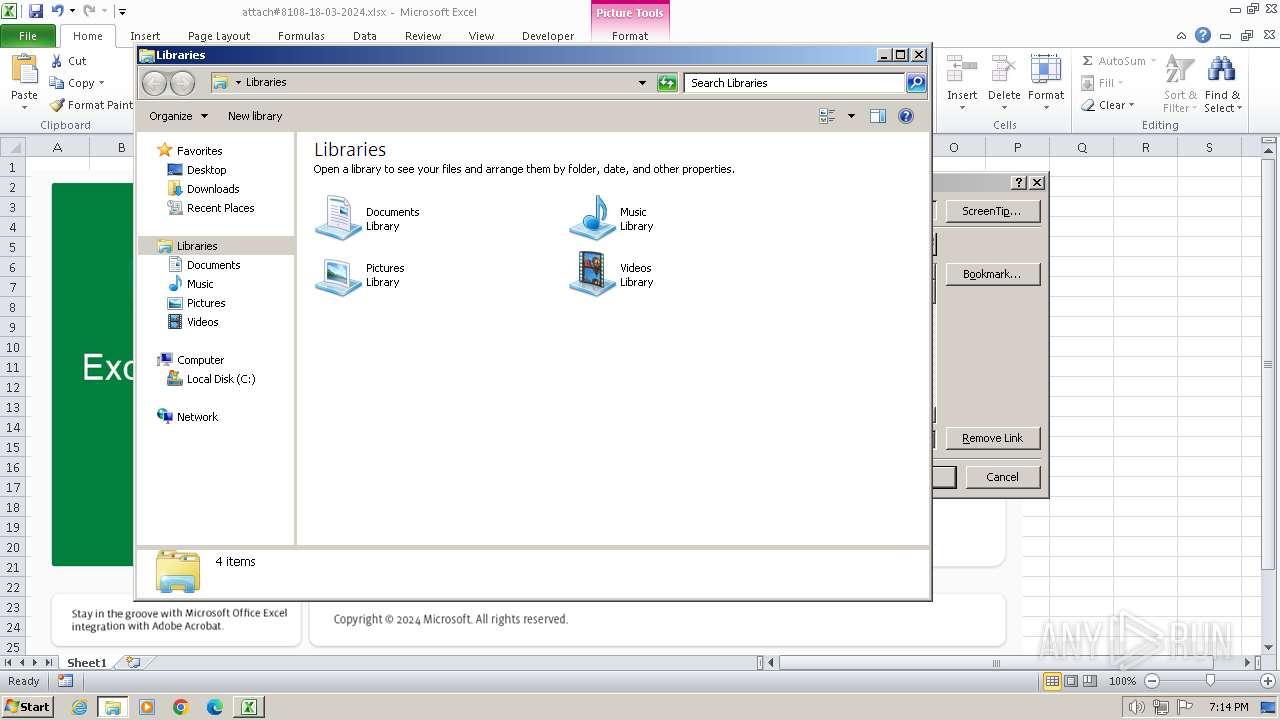The width and height of the screenshot is (1280, 720).
Task: Click the Excel Save icon in quick access toolbar
Action: pyautogui.click(x=36, y=11)
